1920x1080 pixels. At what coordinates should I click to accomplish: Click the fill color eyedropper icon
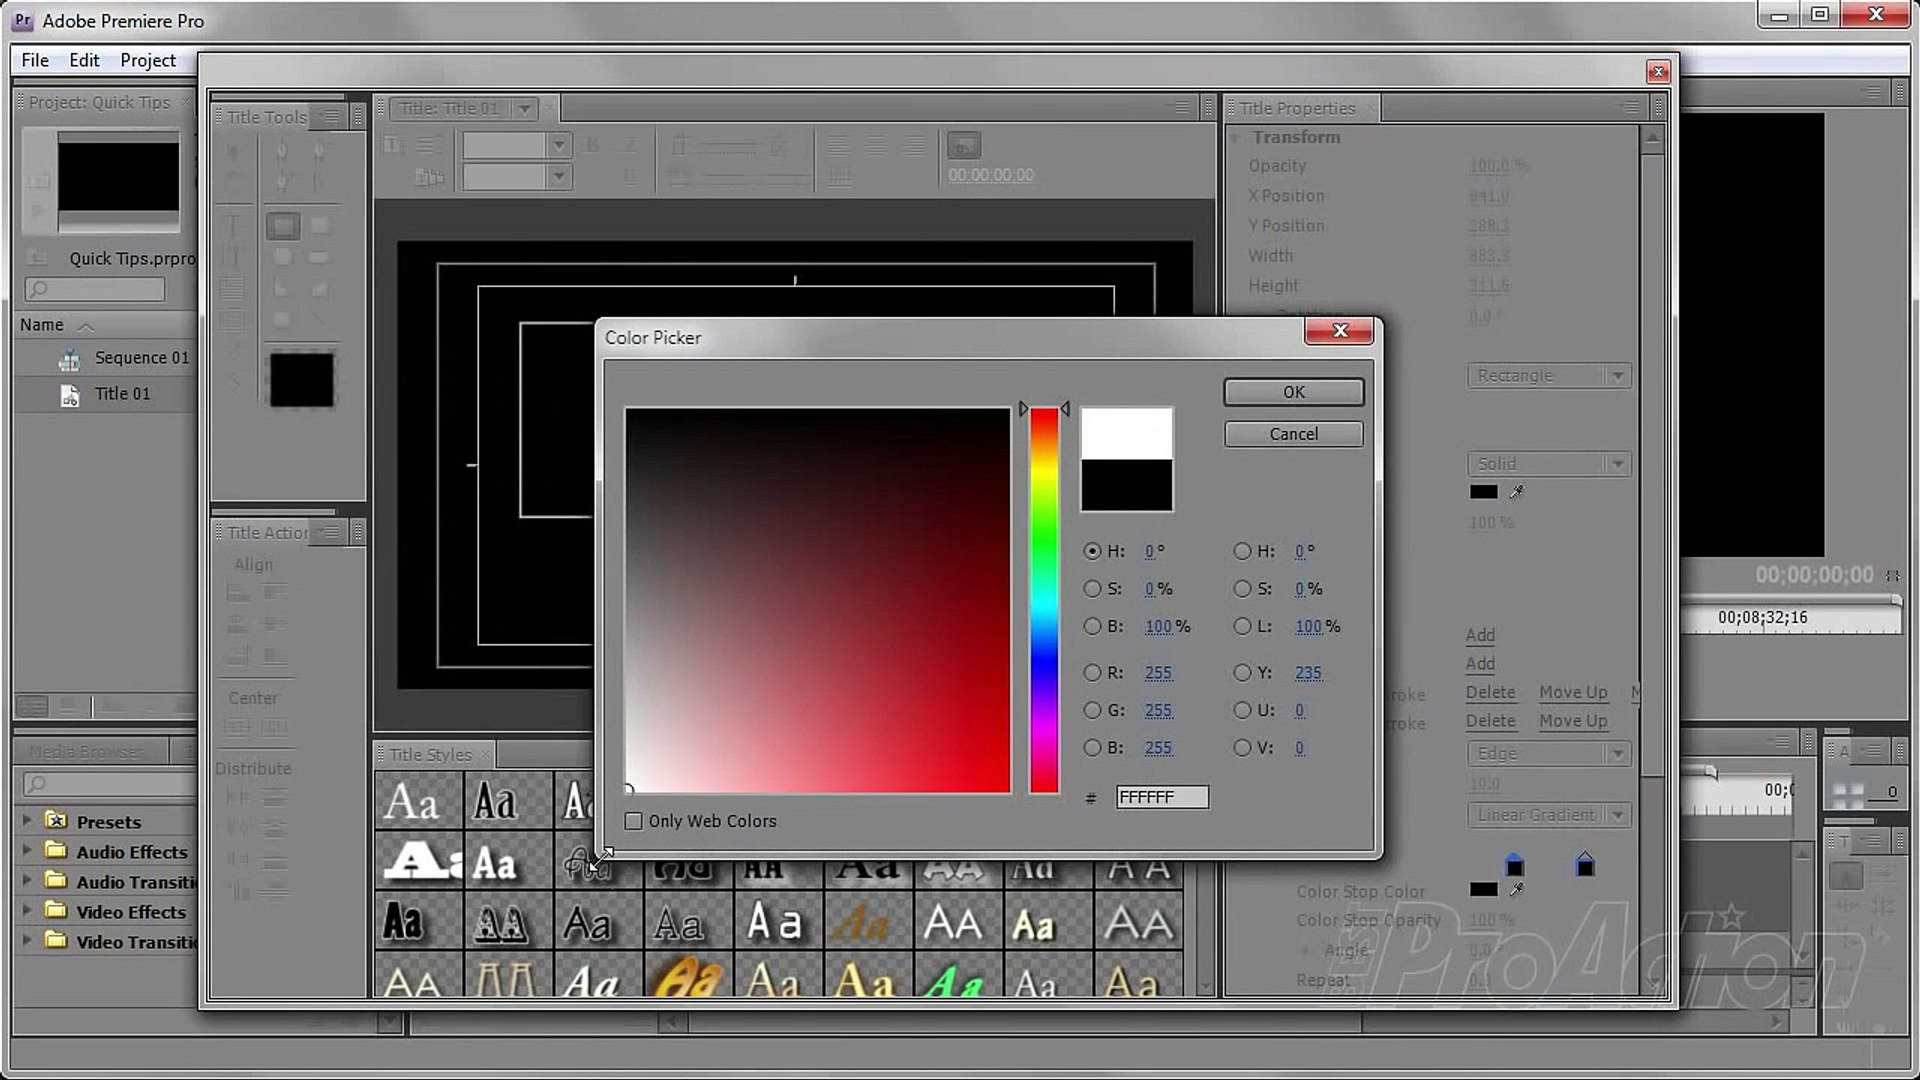pos(1517,492)
